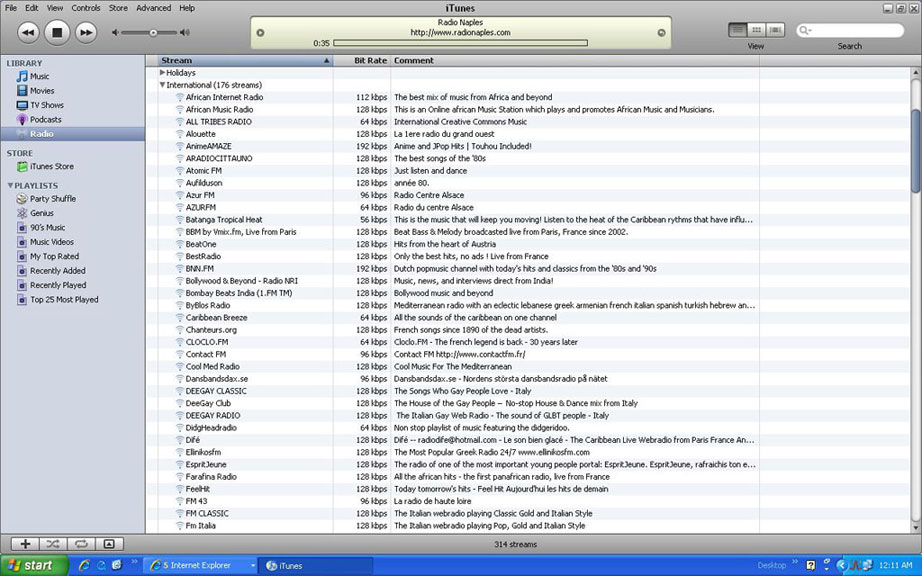Collapse the International streams category
The width and height of the screenshot is (922, 576).
(x=162, y=85)
